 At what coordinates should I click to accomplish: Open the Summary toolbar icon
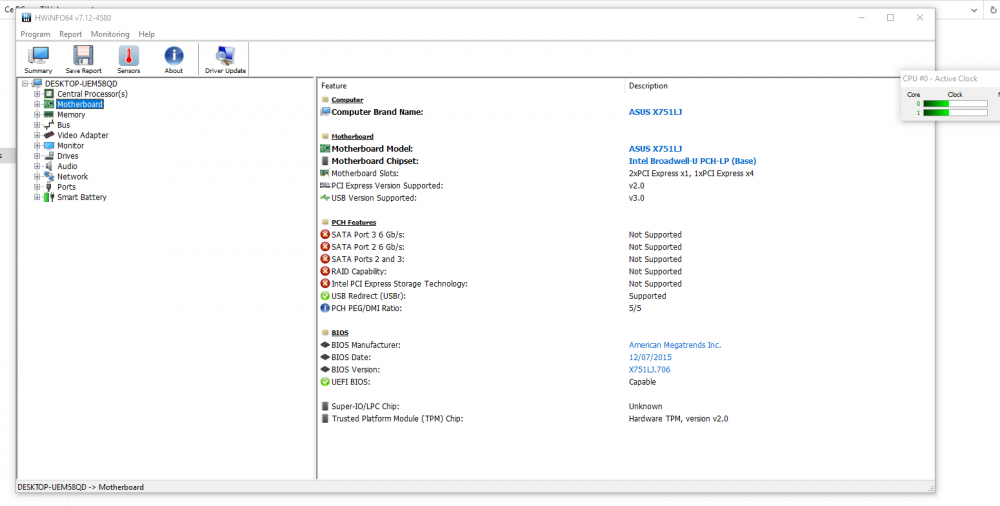pos(38,59)
